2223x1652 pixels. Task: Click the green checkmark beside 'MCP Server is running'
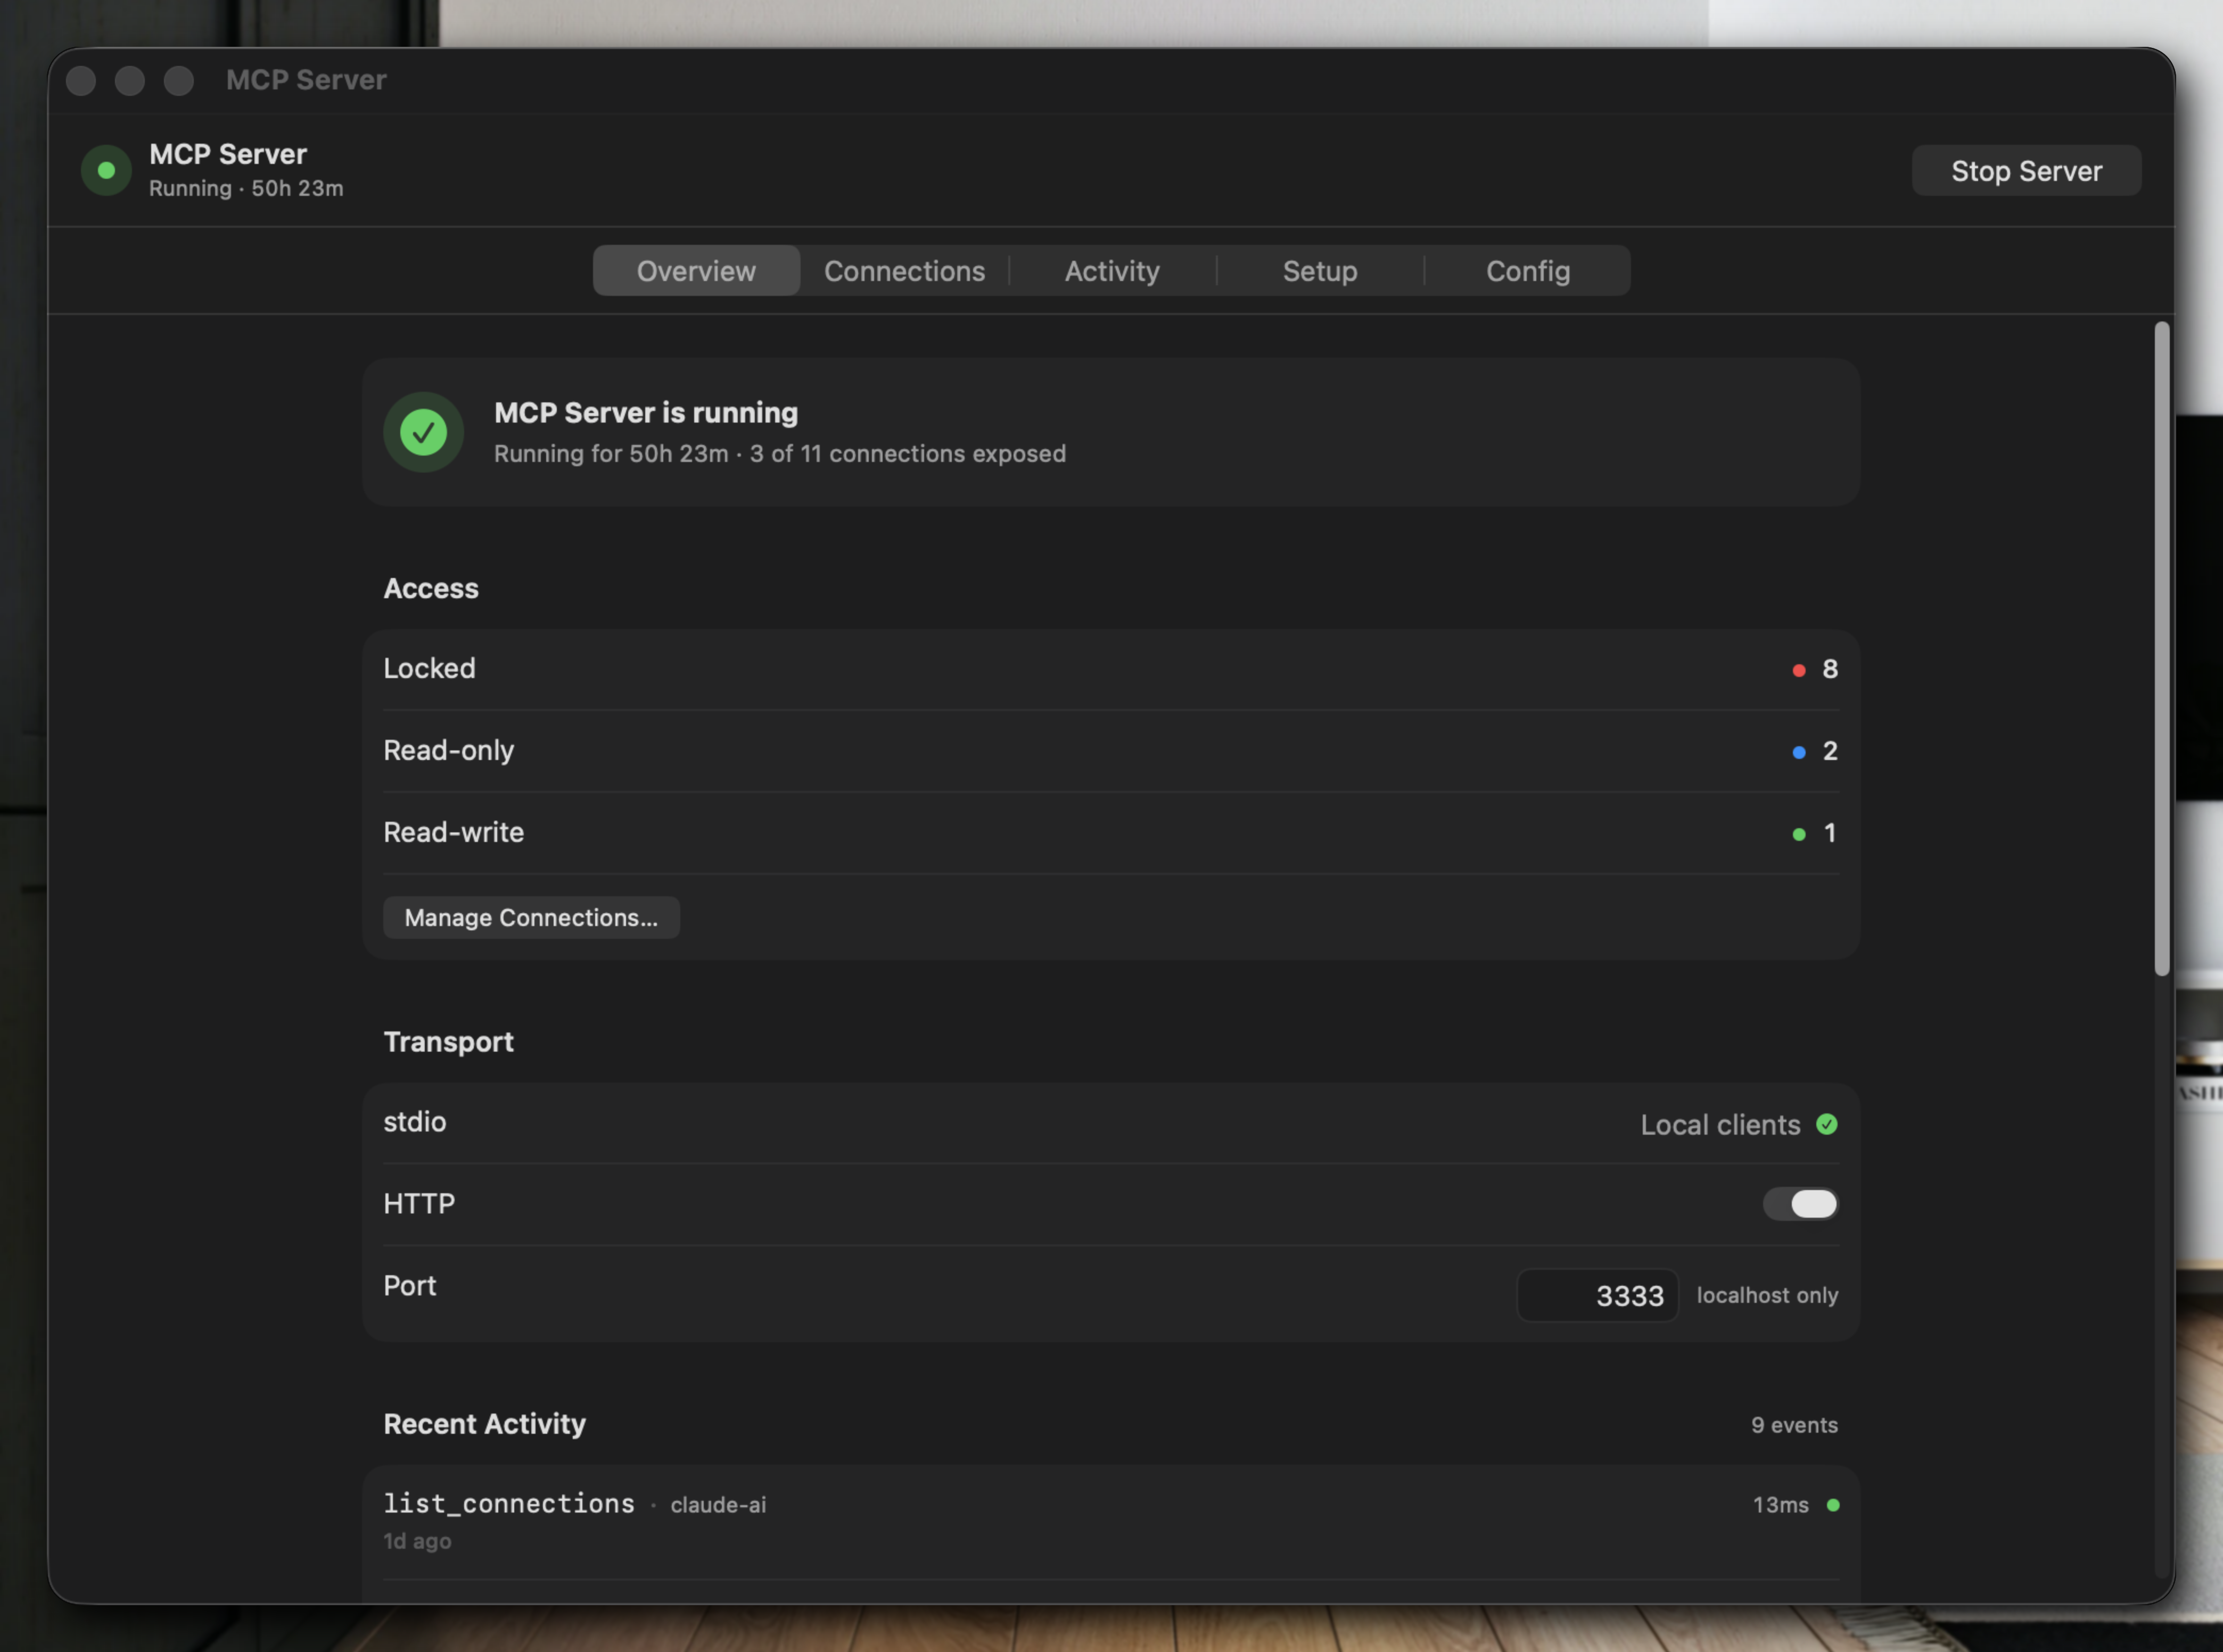423,432
